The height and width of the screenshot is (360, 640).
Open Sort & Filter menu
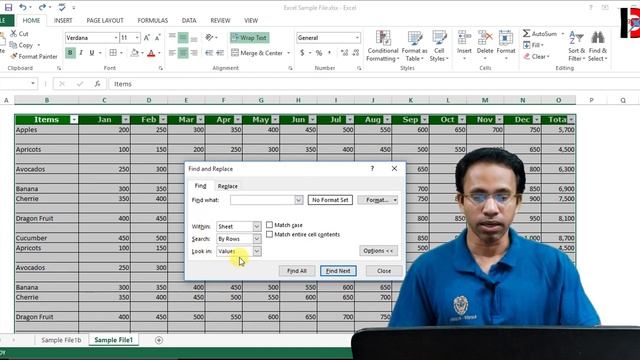[x=576, y=46]
